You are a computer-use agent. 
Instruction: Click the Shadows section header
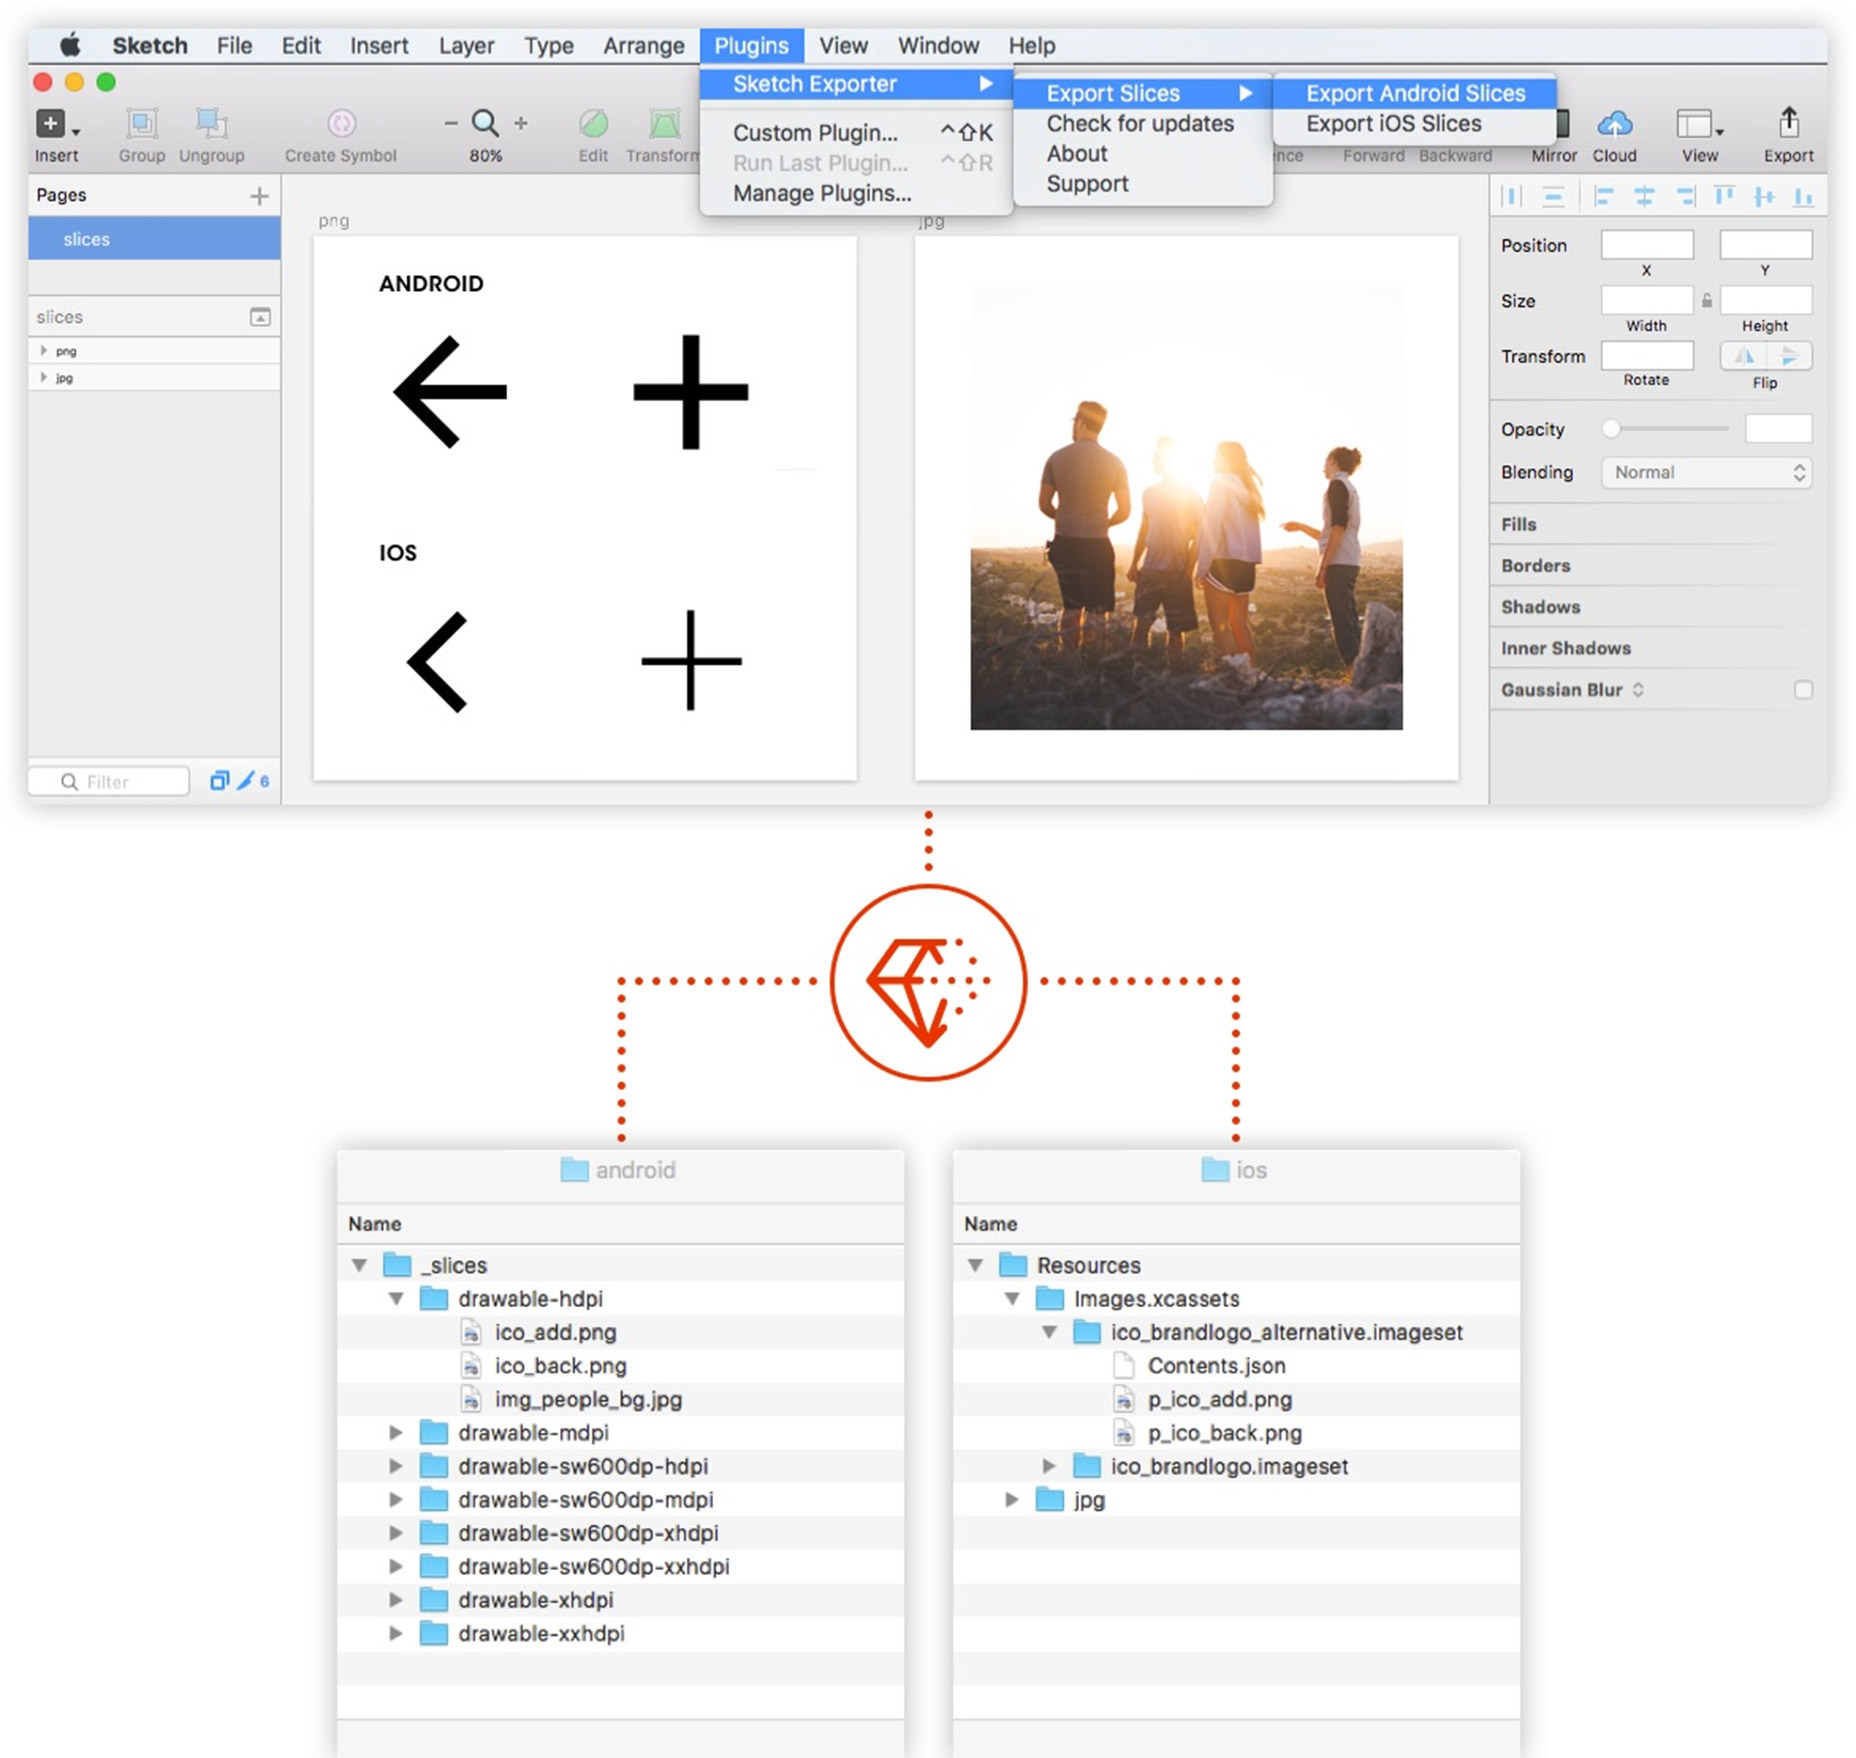(x=1540, y=607)
